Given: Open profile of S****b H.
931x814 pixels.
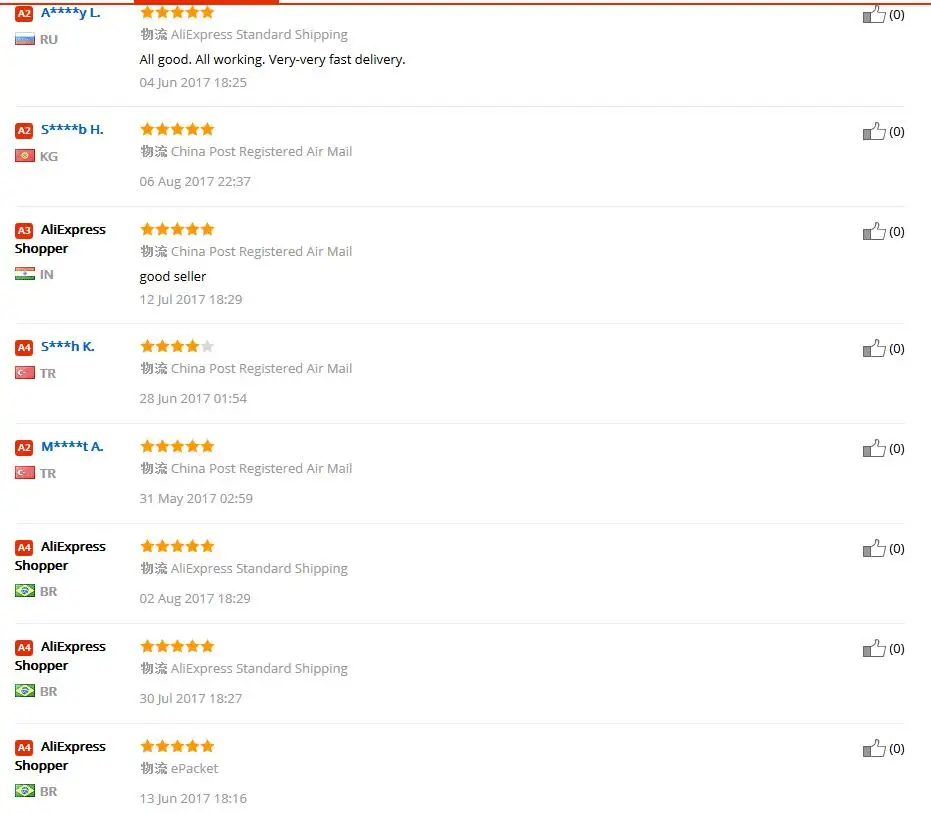Looking at the screenshot, I should (x=72, y=129).
